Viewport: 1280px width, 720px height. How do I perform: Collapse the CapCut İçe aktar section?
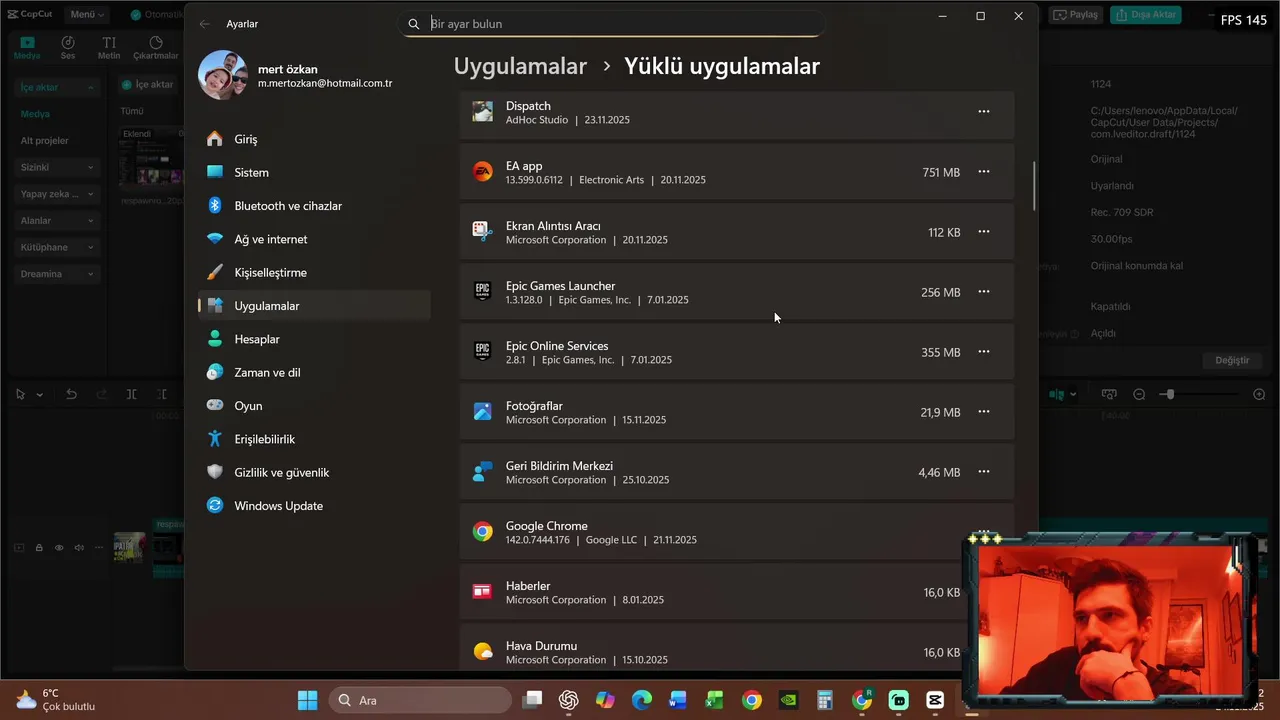point(57,88)
